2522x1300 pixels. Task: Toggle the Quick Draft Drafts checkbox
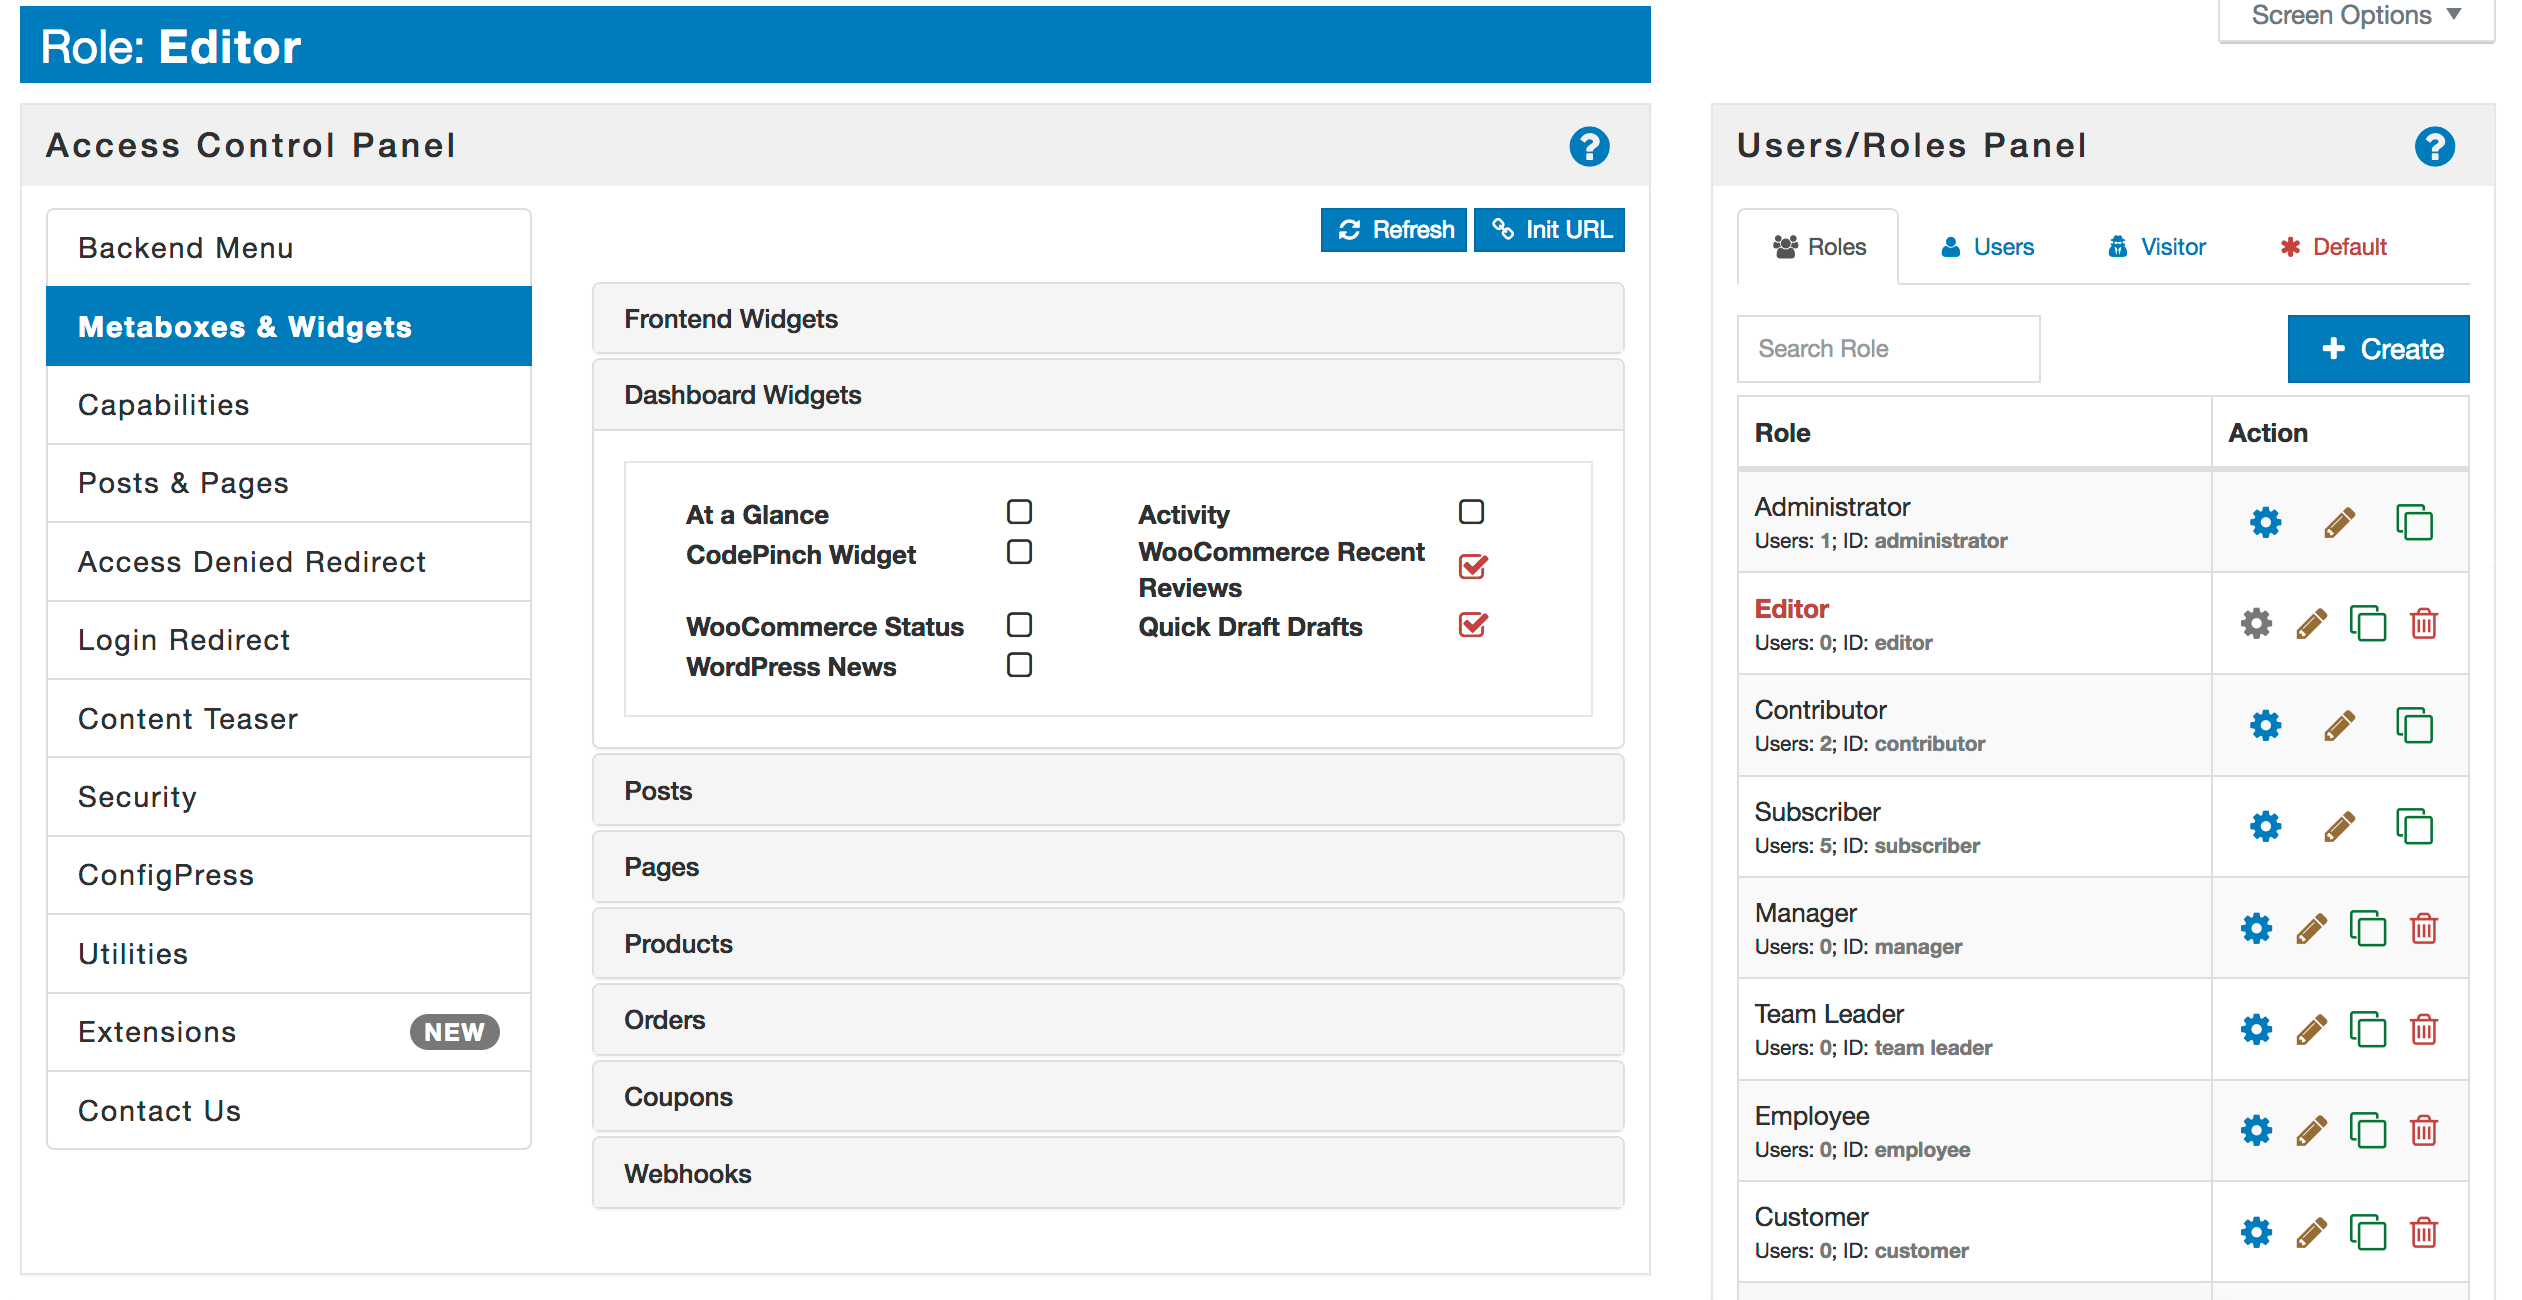pos(1469,627)
